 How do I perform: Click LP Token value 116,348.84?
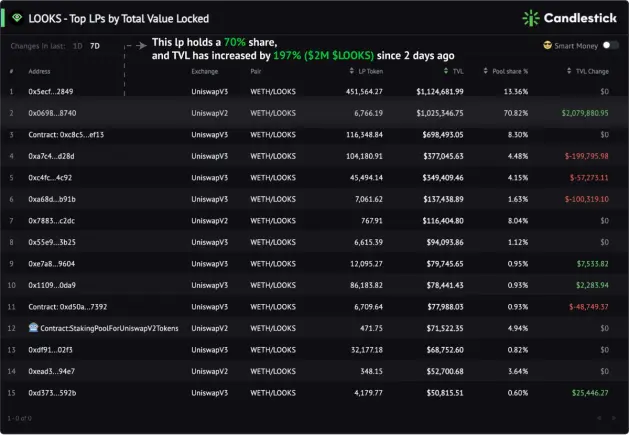click(x=364, y=135)
